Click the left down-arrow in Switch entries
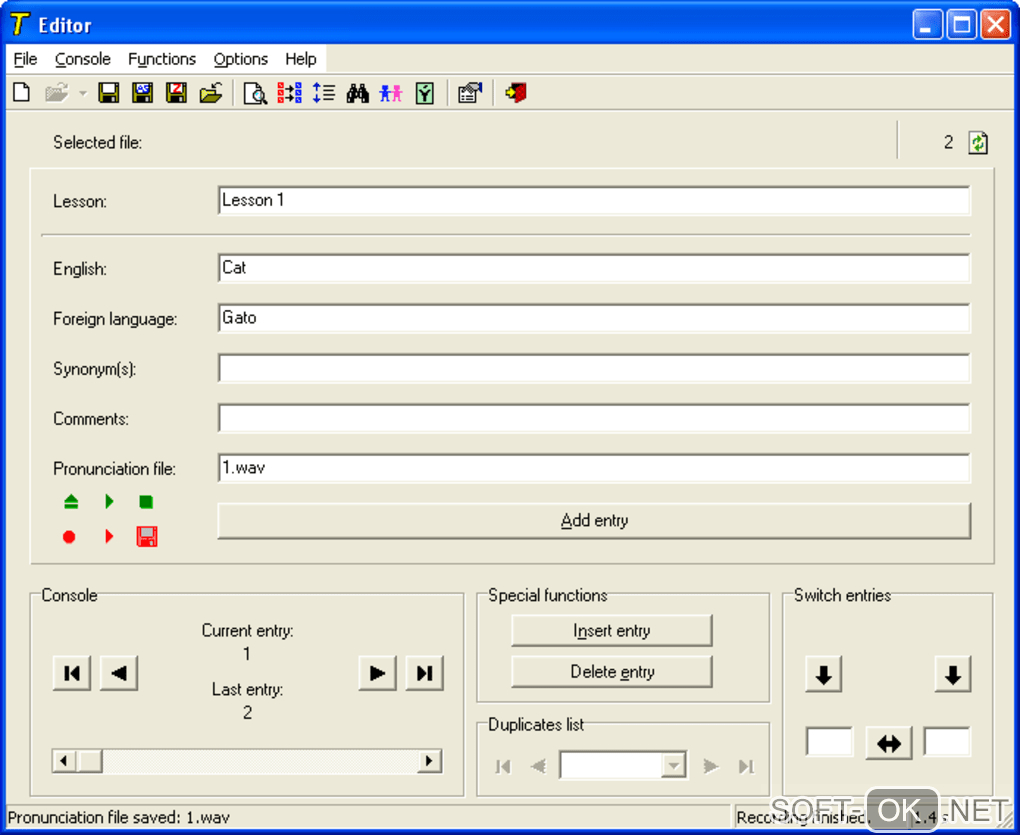This screenshot has height=835, width=1020. coord(824,675)
